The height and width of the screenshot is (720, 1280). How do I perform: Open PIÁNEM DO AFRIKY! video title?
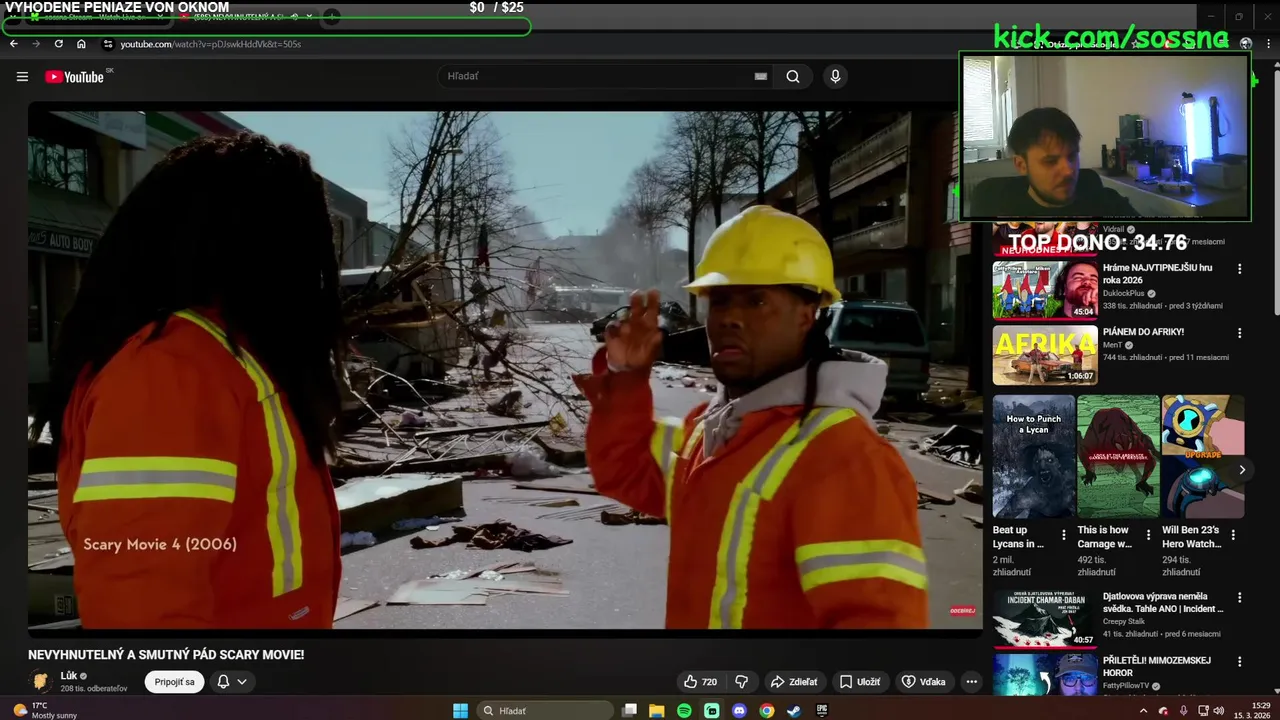point(1143,332)
